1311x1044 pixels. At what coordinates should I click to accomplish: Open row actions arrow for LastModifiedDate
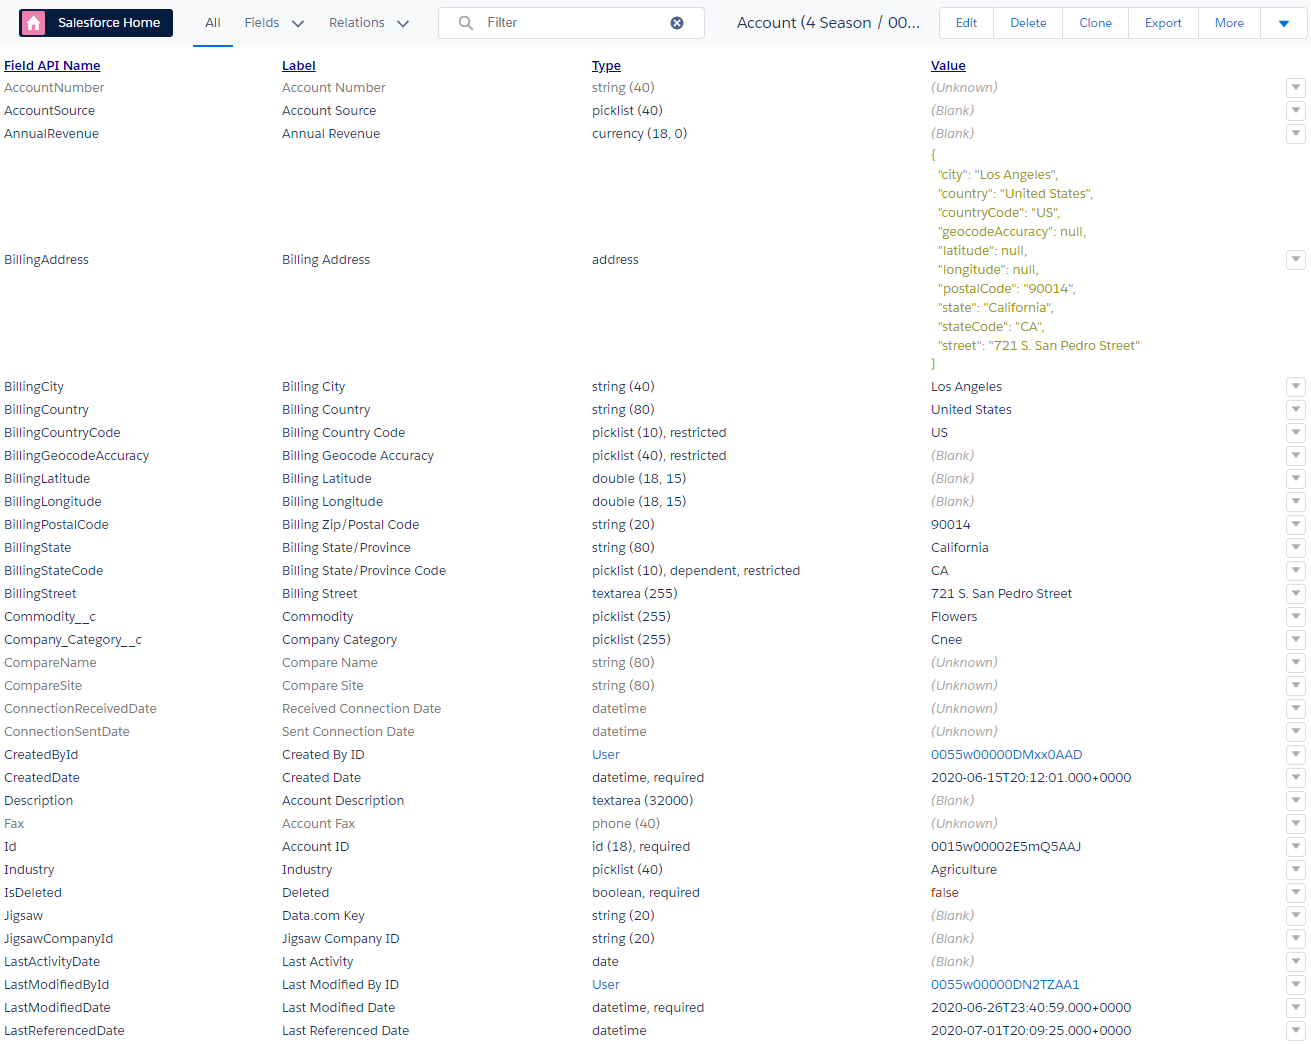point(1296,1008)
